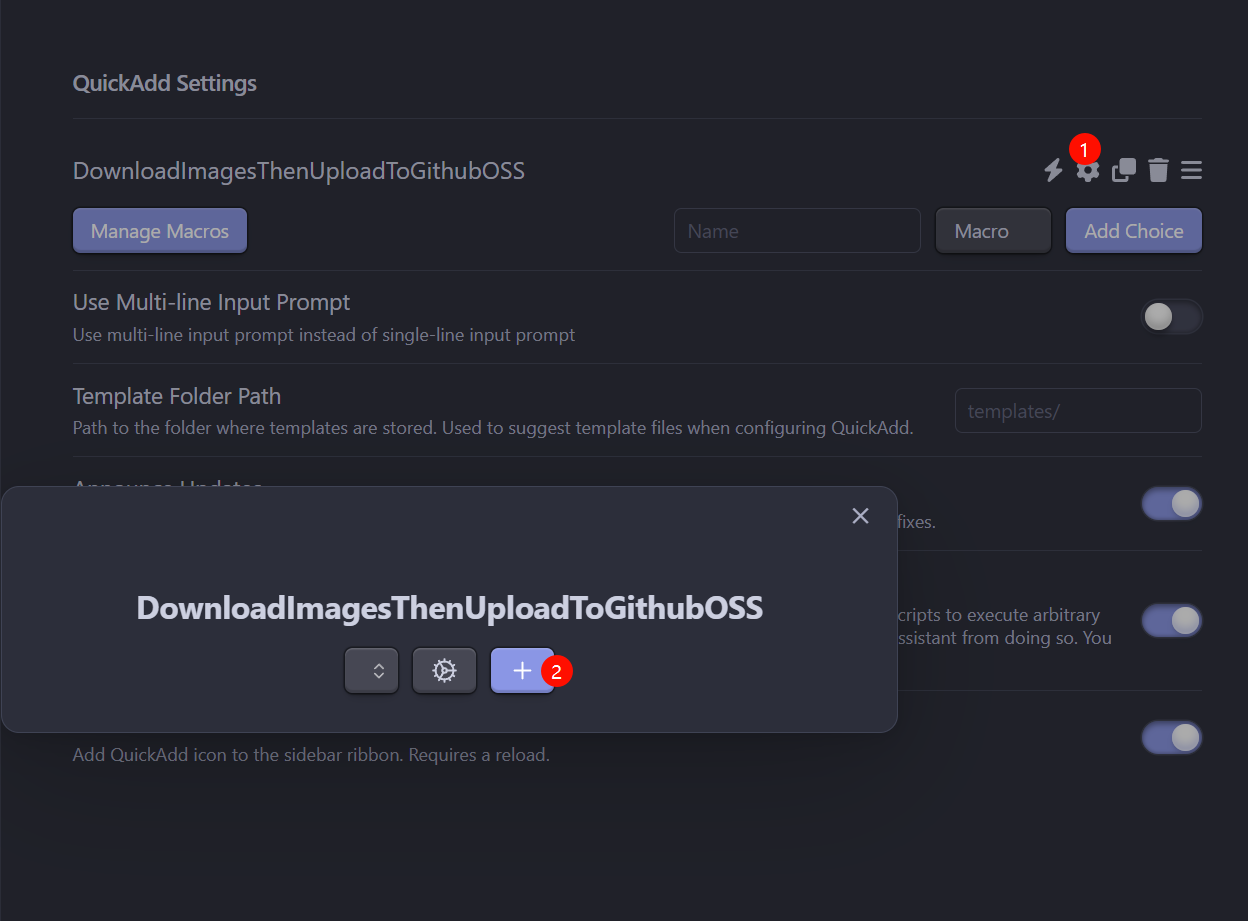Click the lightning bolt command icon
The width and height of the screenshot is (1248, 921).
[1053, 171]
